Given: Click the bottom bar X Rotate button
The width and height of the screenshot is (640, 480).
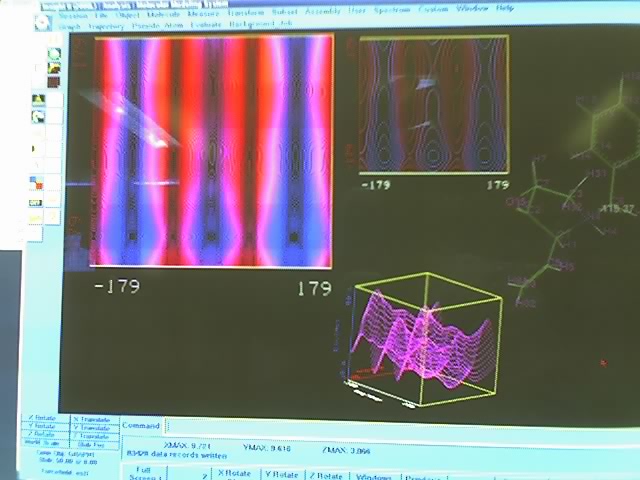Looking at the screenshot, I should tap(236, 473).
